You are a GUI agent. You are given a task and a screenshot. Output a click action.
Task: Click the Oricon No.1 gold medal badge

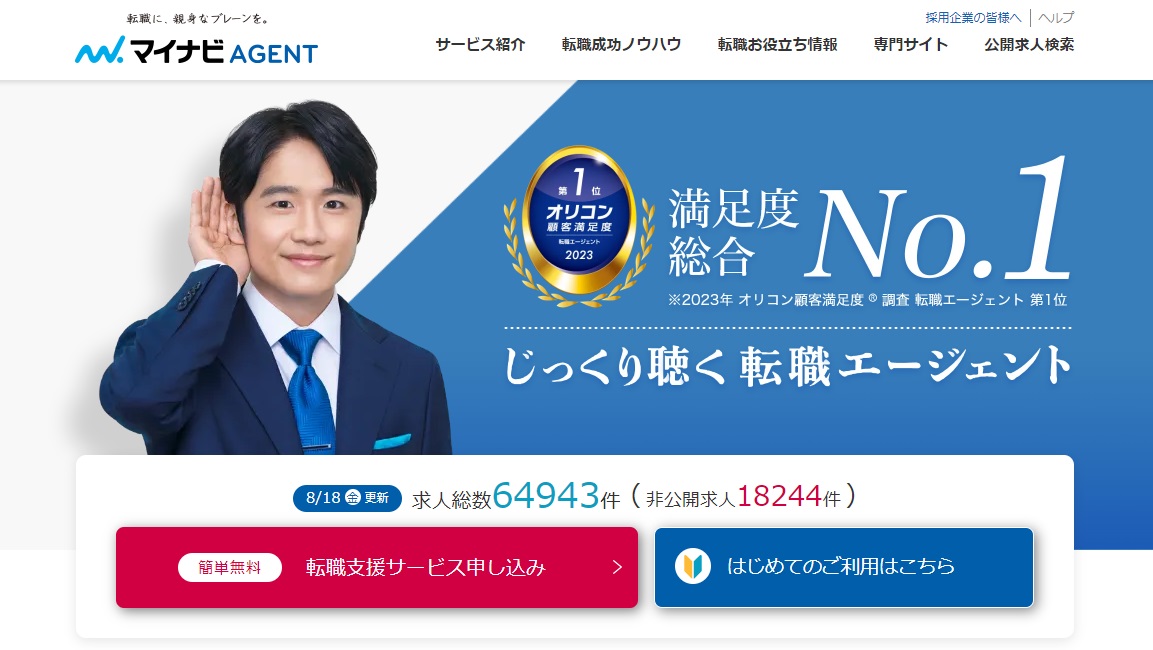[579, 226]
